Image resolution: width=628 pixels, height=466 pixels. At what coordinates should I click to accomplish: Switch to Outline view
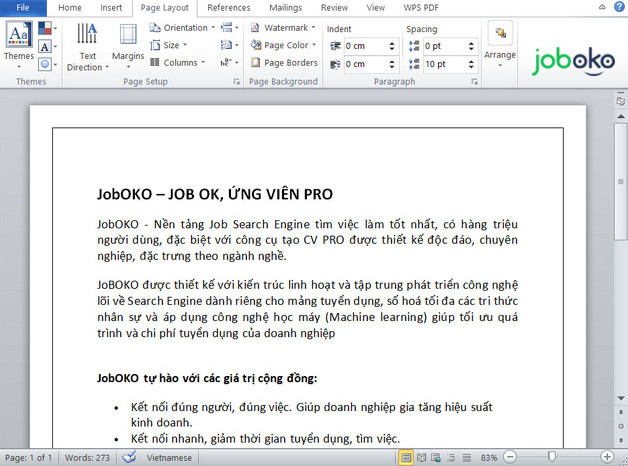pos(451,457)
